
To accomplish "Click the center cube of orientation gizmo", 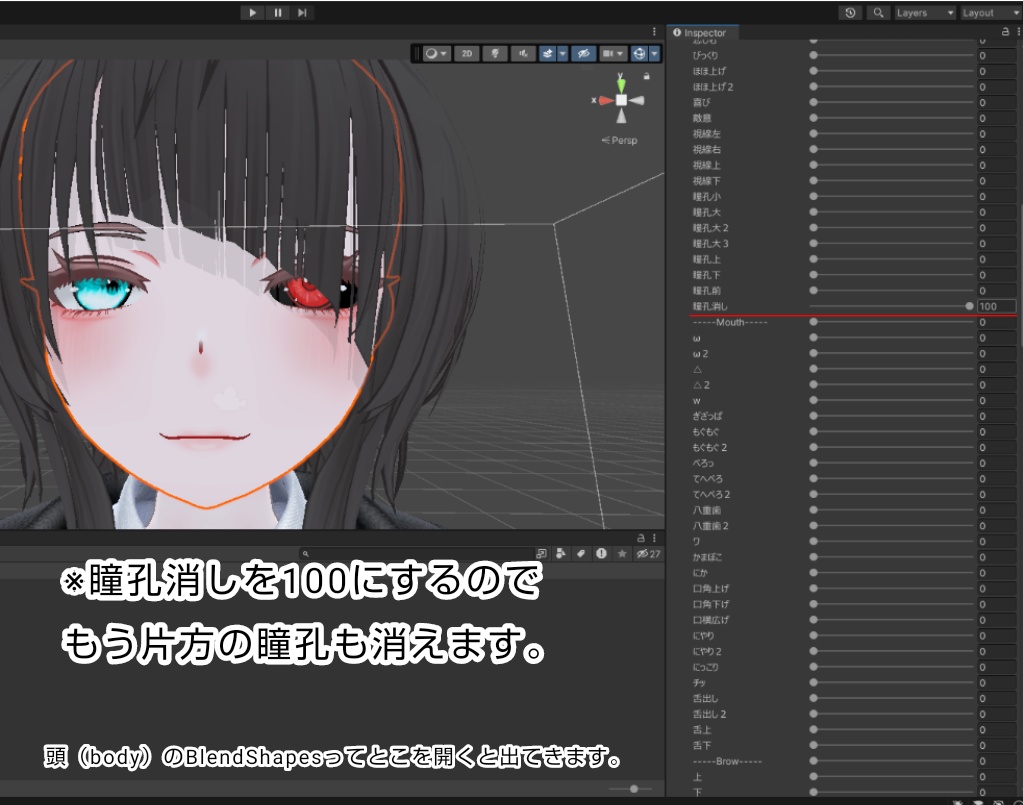I will coord(621,100).
